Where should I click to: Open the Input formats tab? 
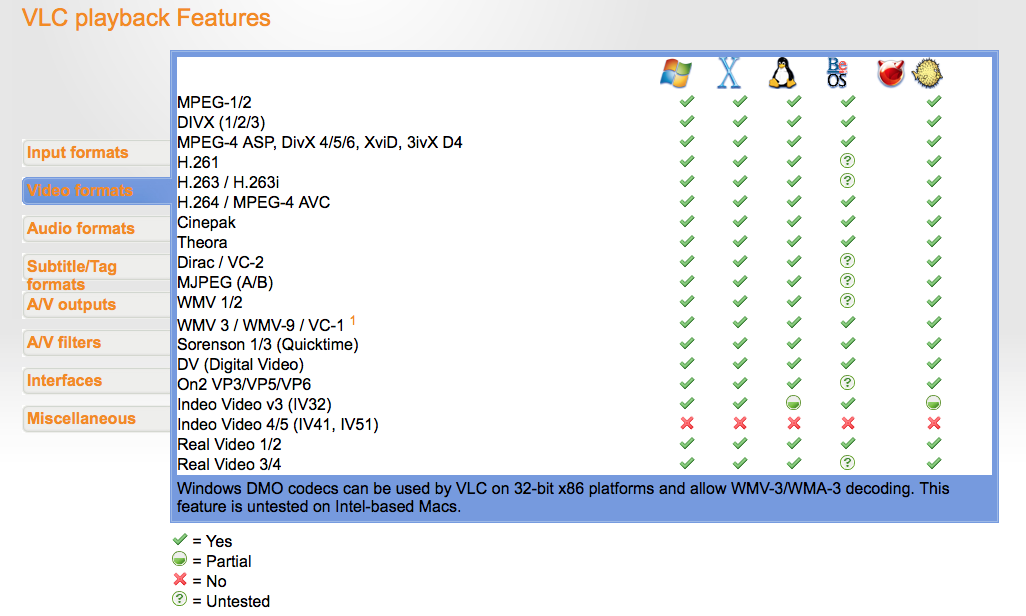(x=96, y=153)
